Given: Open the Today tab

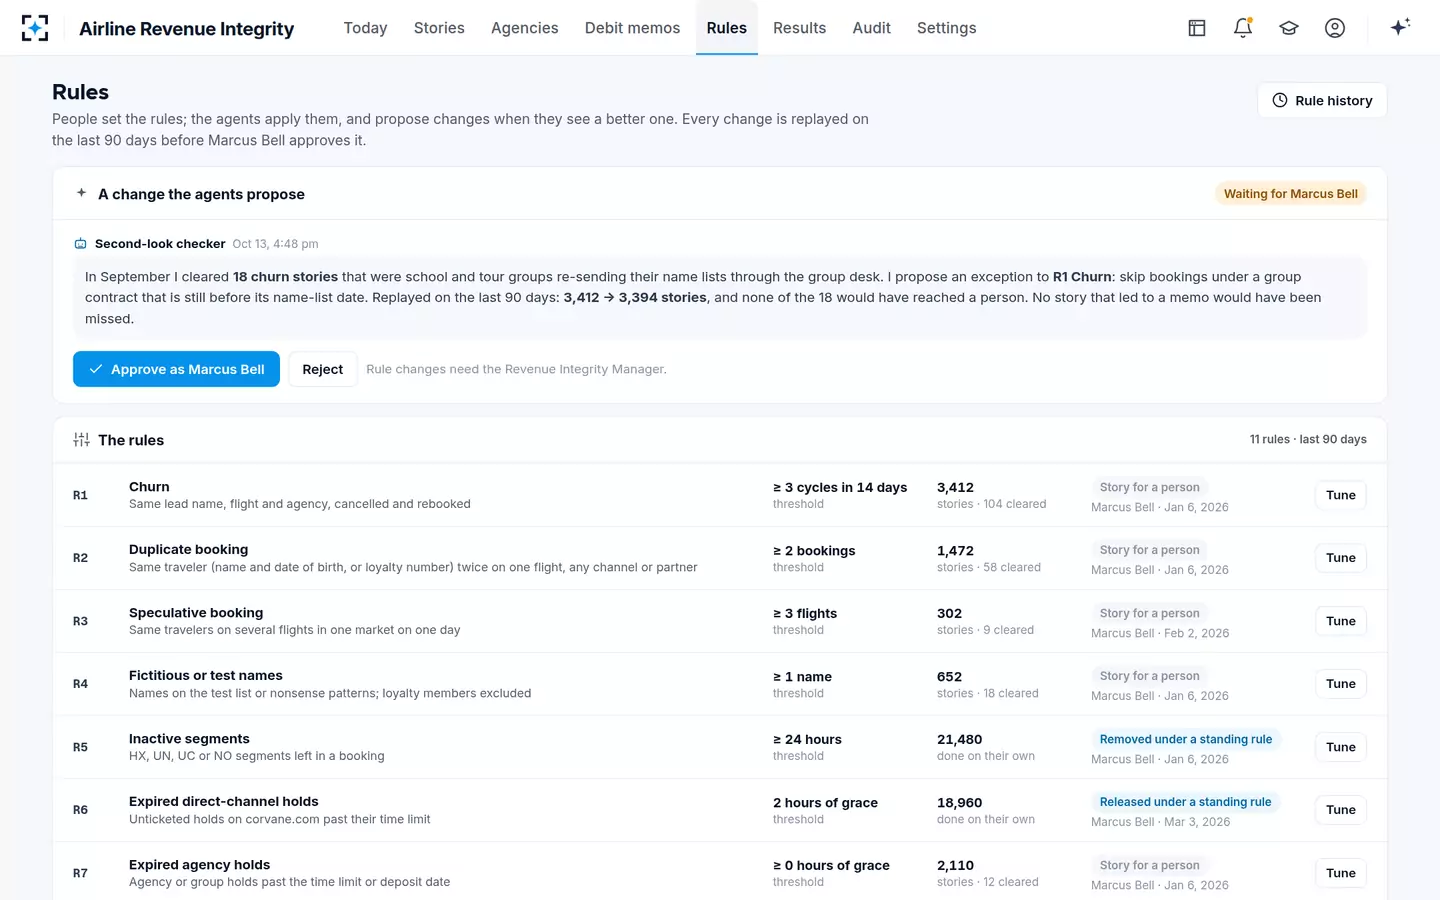Looking at the screenshot, I should (365, 28).
